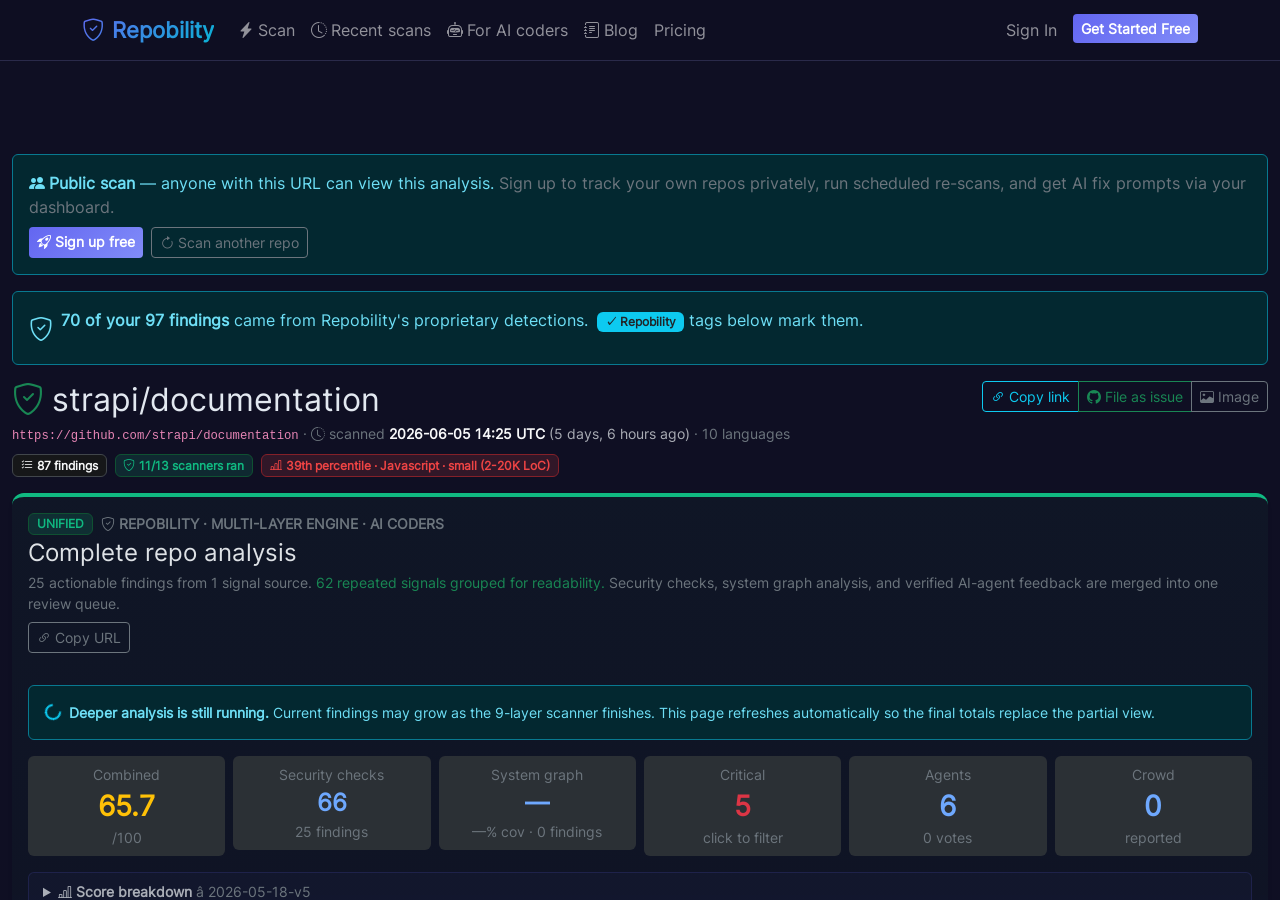Click the chain link icon on Copy link
1280x900 pixels.
(998, 397)
